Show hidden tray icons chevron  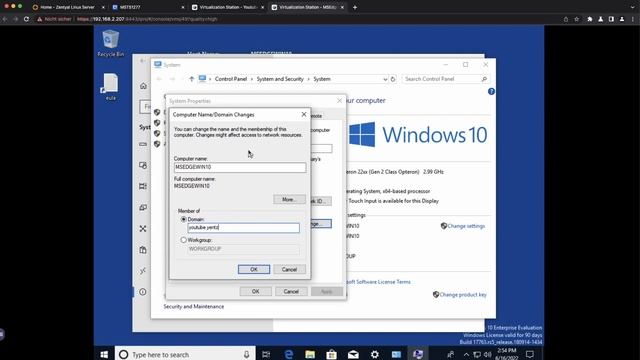pyautogui.click(x=466, y=354)
